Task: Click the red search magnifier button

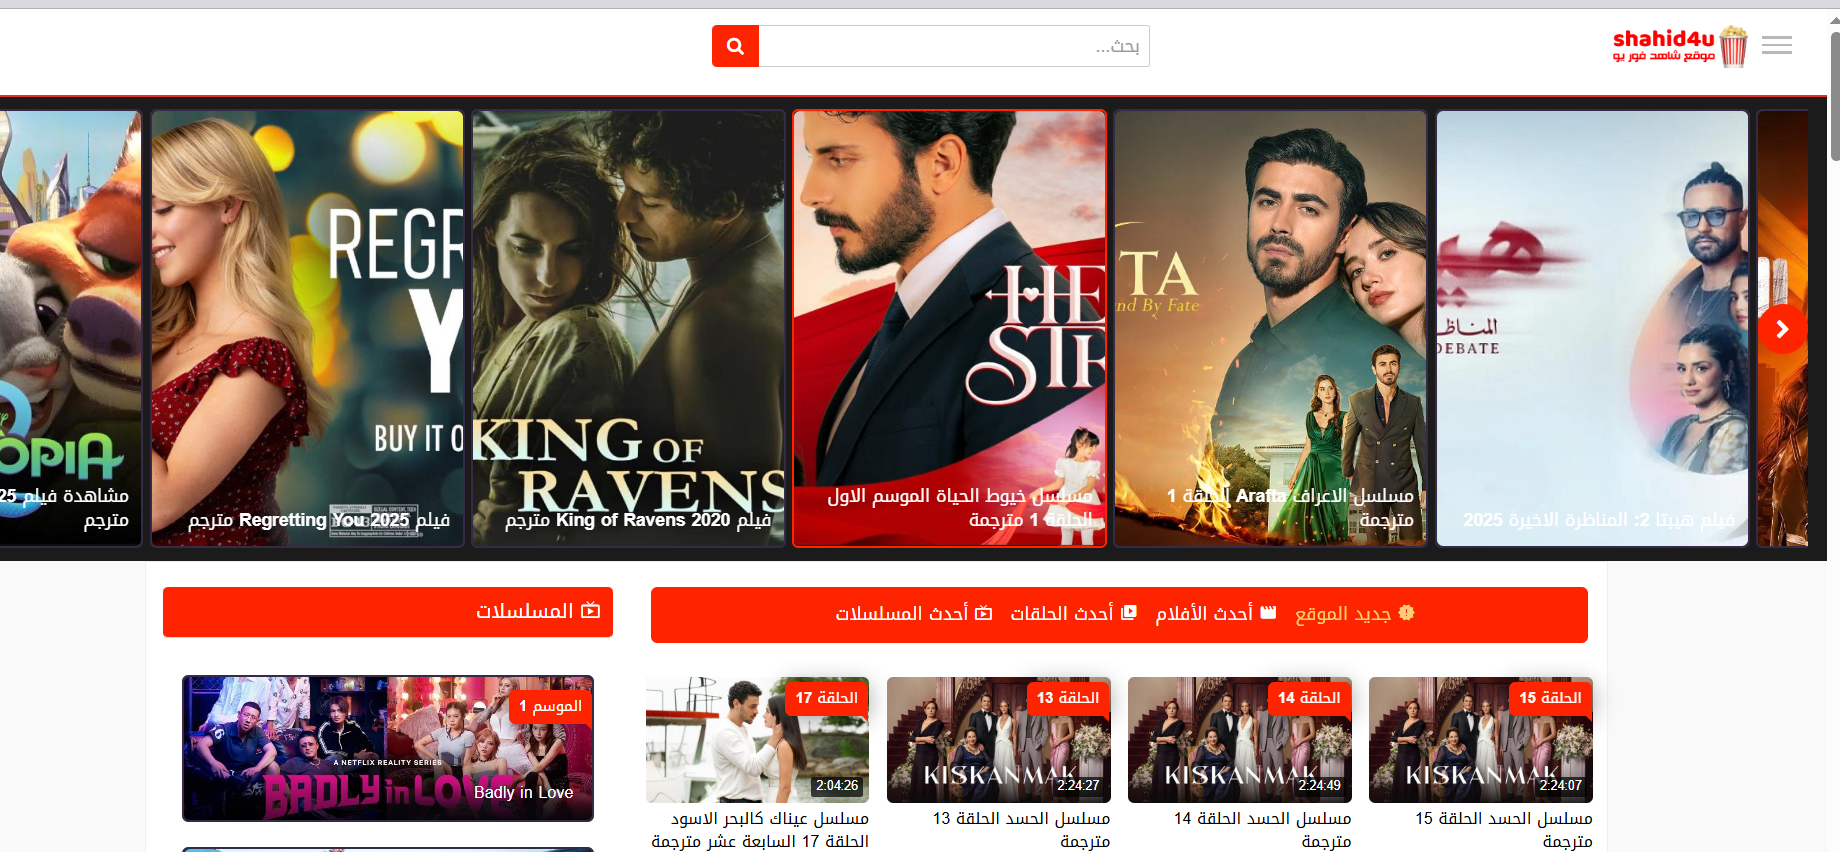Action: click(x=735, y=46)
